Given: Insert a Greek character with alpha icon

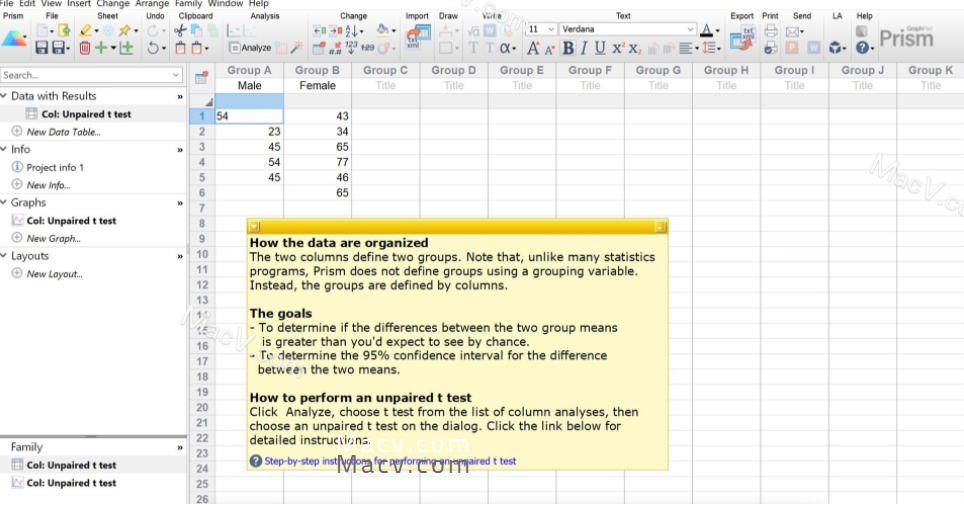Looking at the screenshot, I should (505, 47).
